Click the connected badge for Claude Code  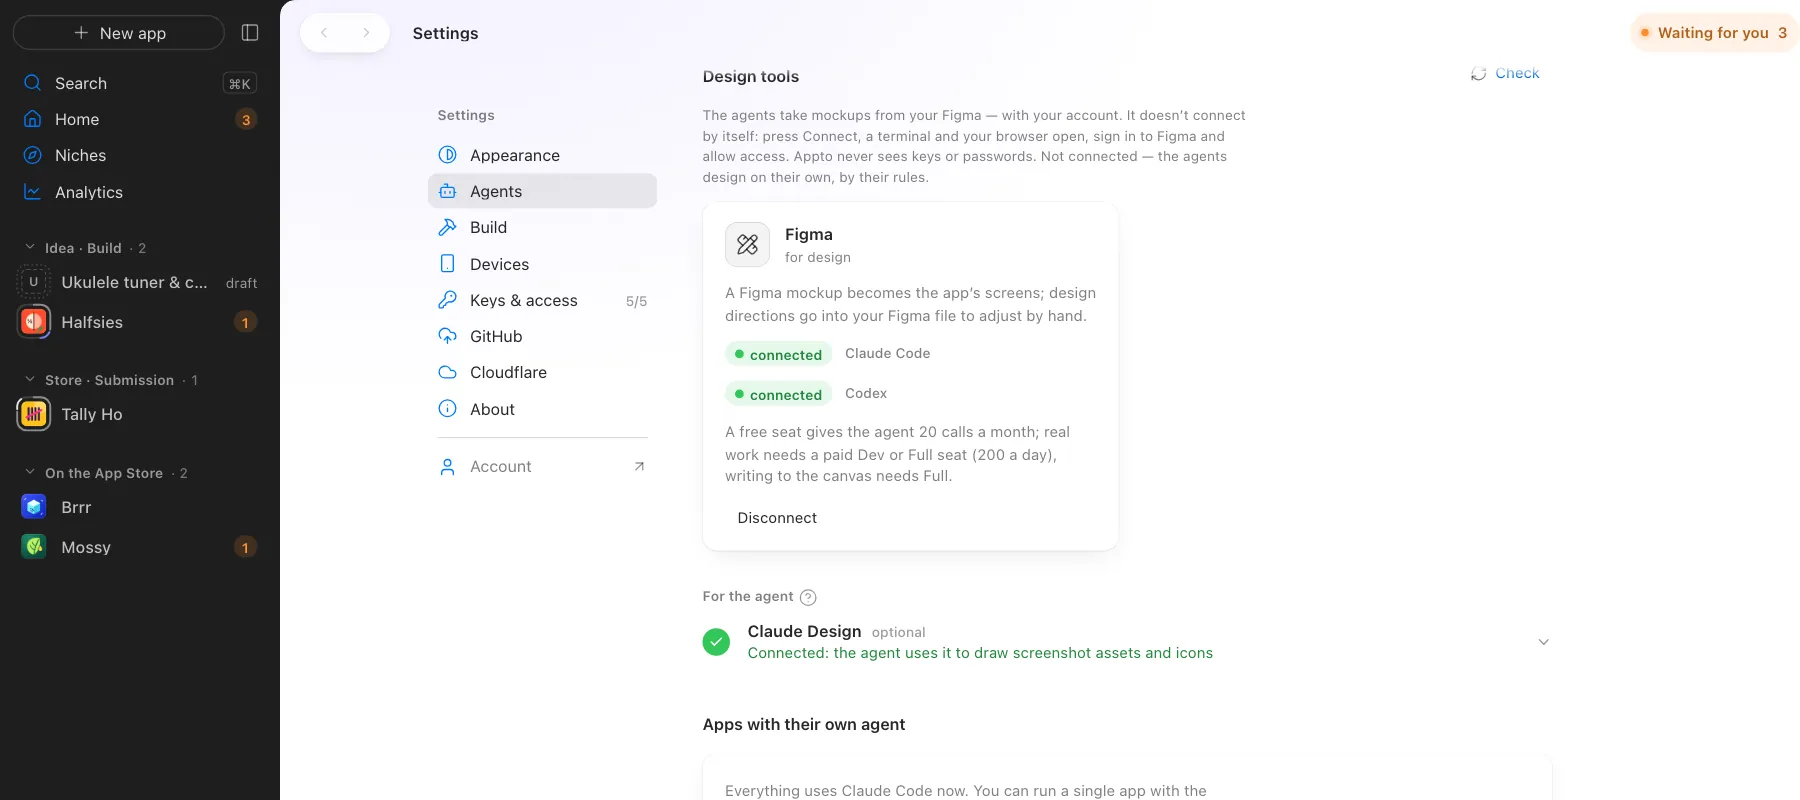tap(778, 354)
